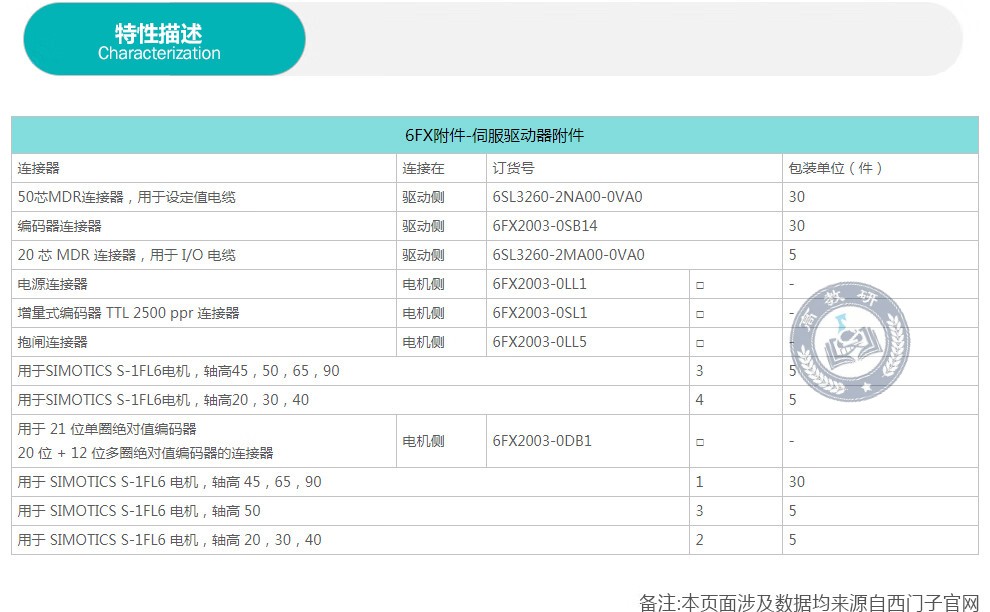Screen dimensions: 990x612
Task: Click the 特性描述 Characterization header badge
Action: (164, 39)
